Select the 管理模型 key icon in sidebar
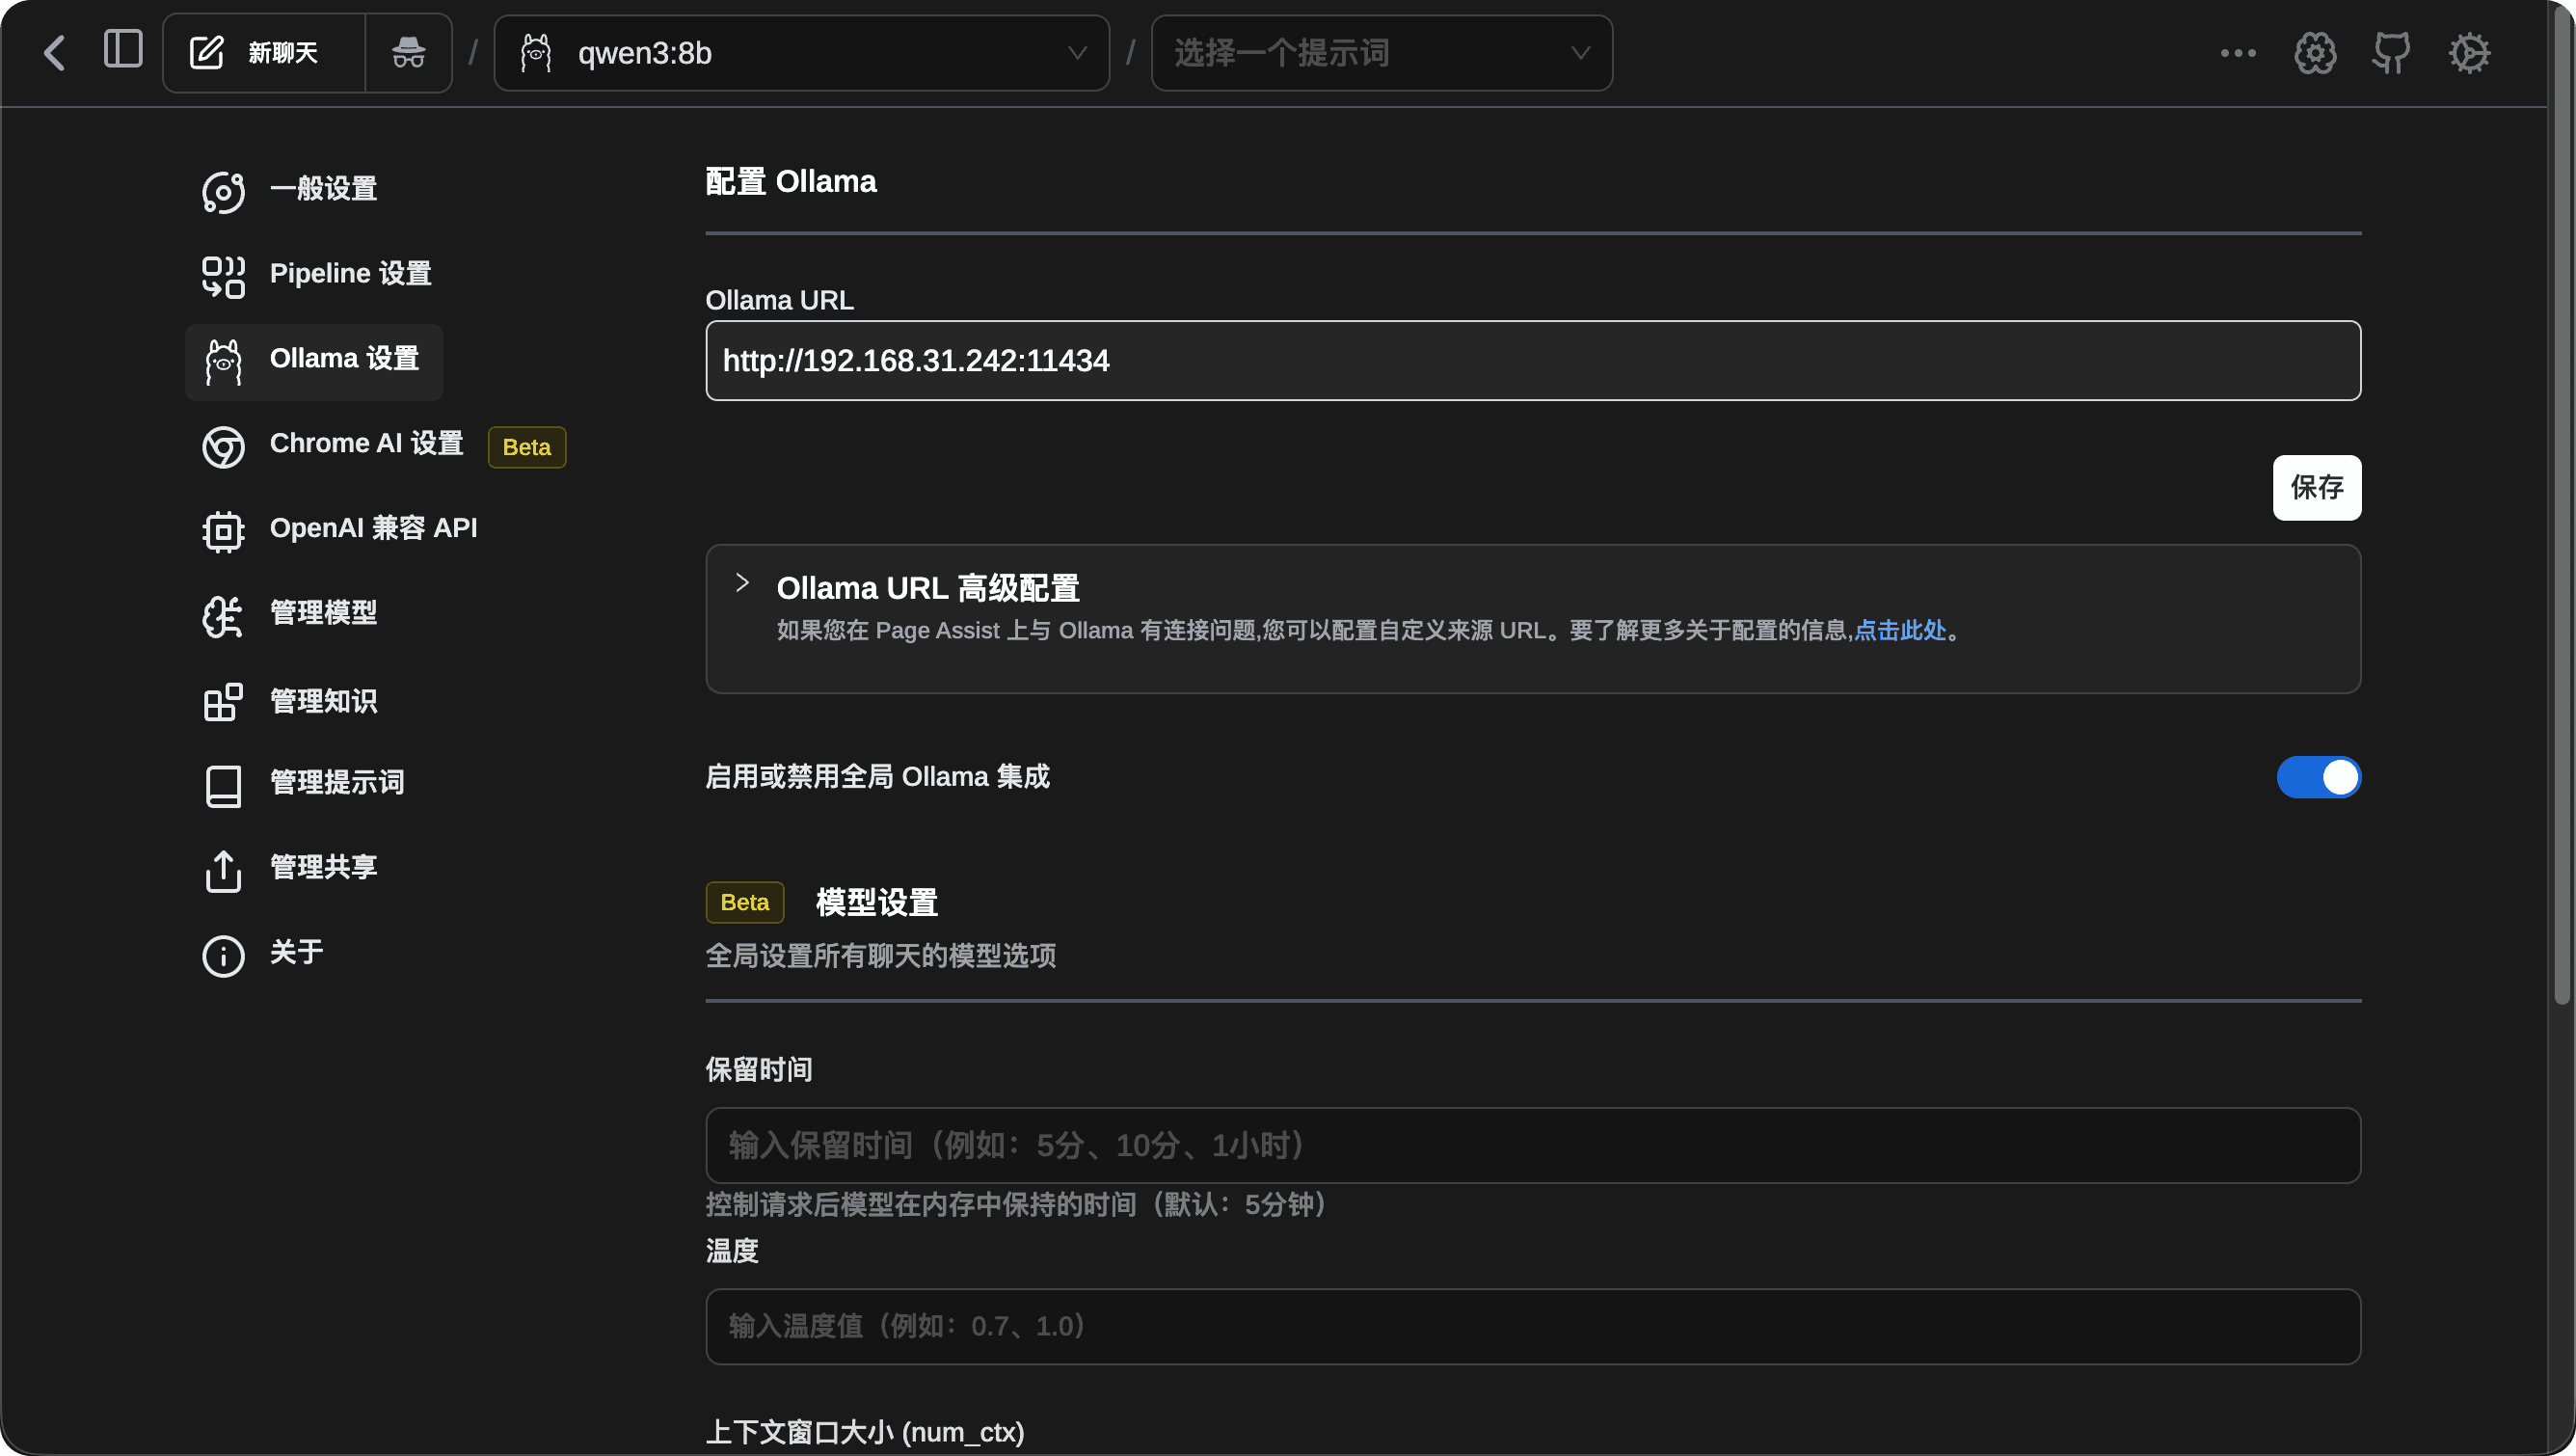2576x1456 pixels. tap(222, 617)
